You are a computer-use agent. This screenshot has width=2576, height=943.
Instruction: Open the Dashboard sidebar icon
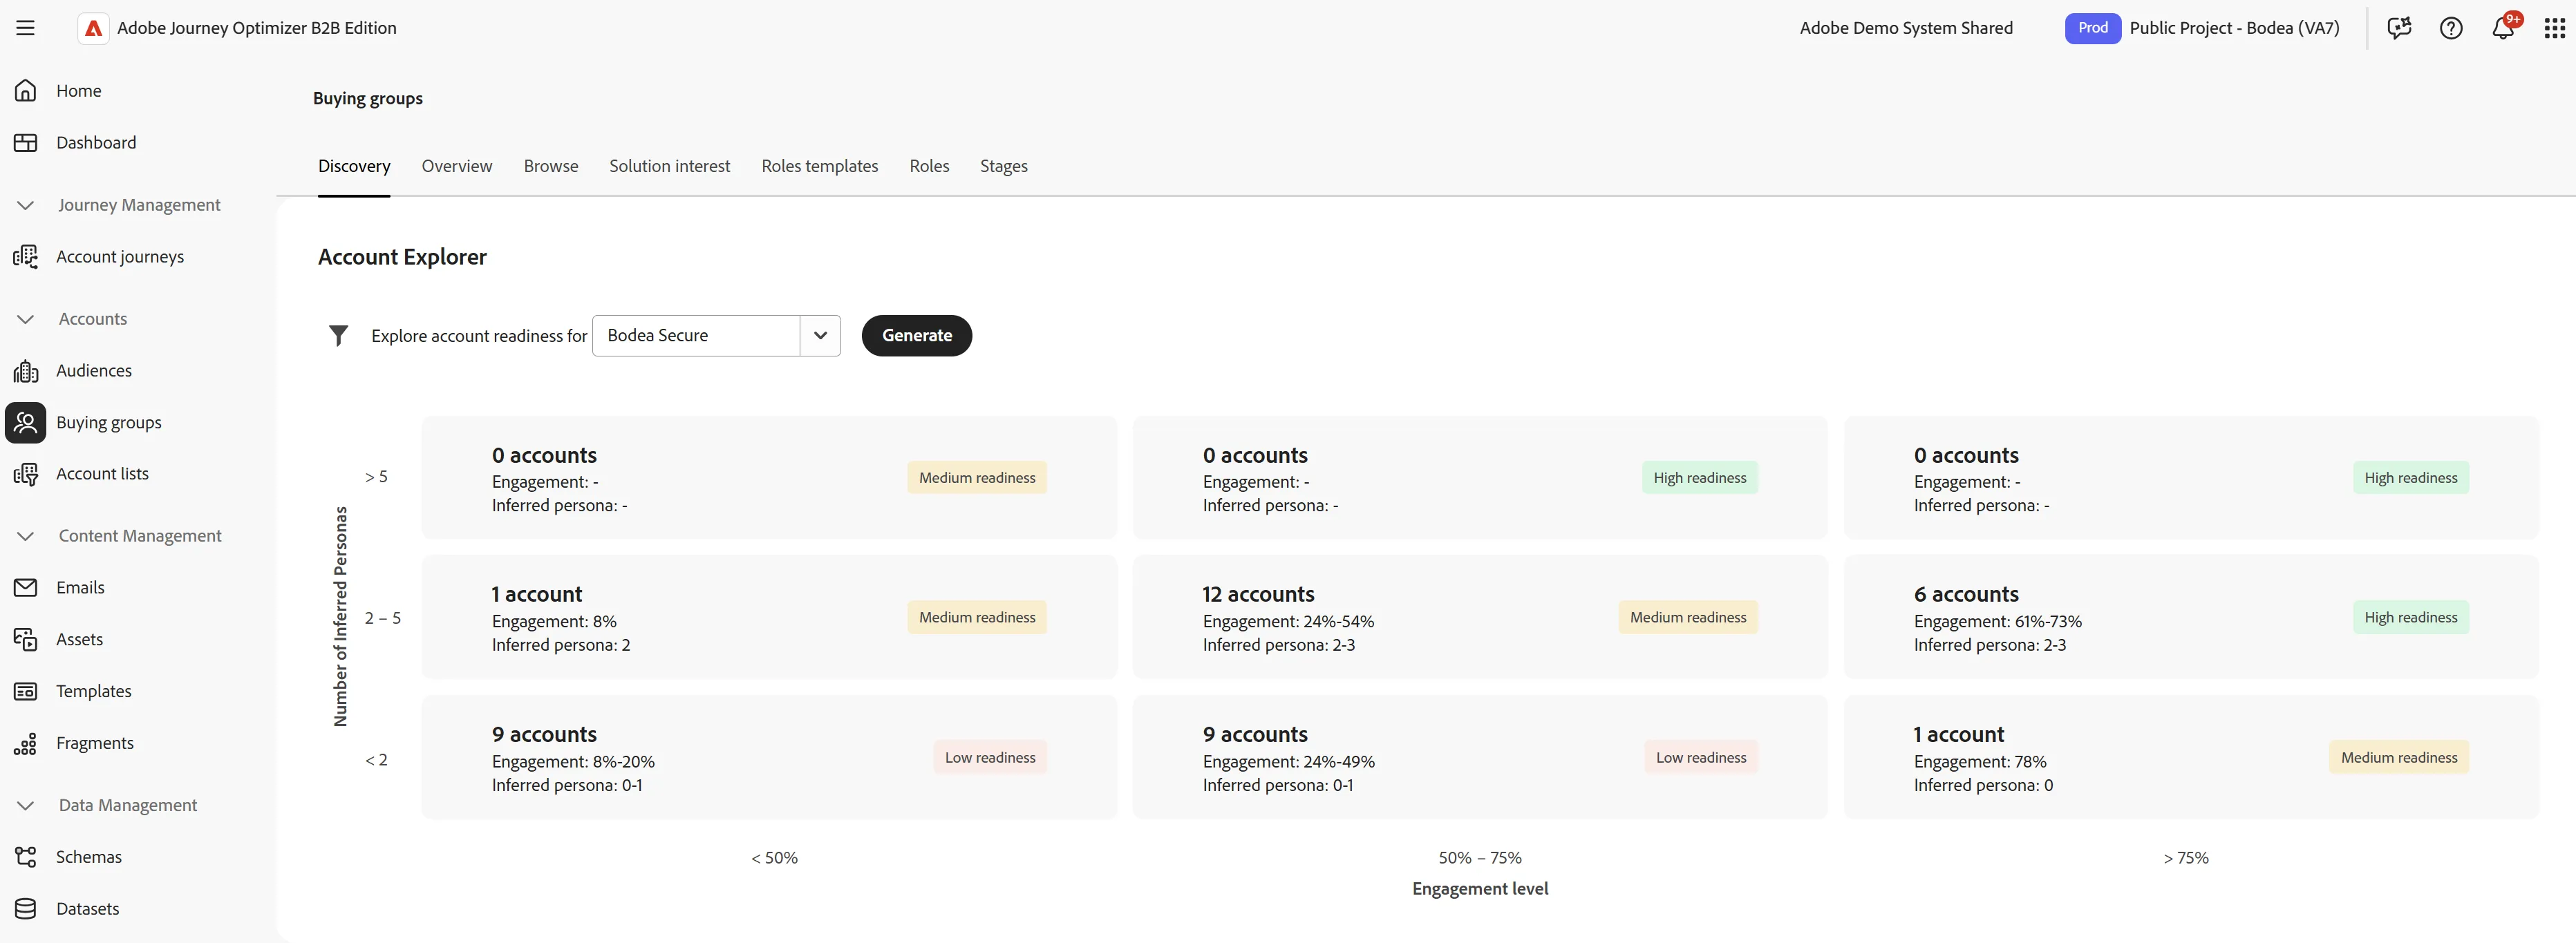26,143
